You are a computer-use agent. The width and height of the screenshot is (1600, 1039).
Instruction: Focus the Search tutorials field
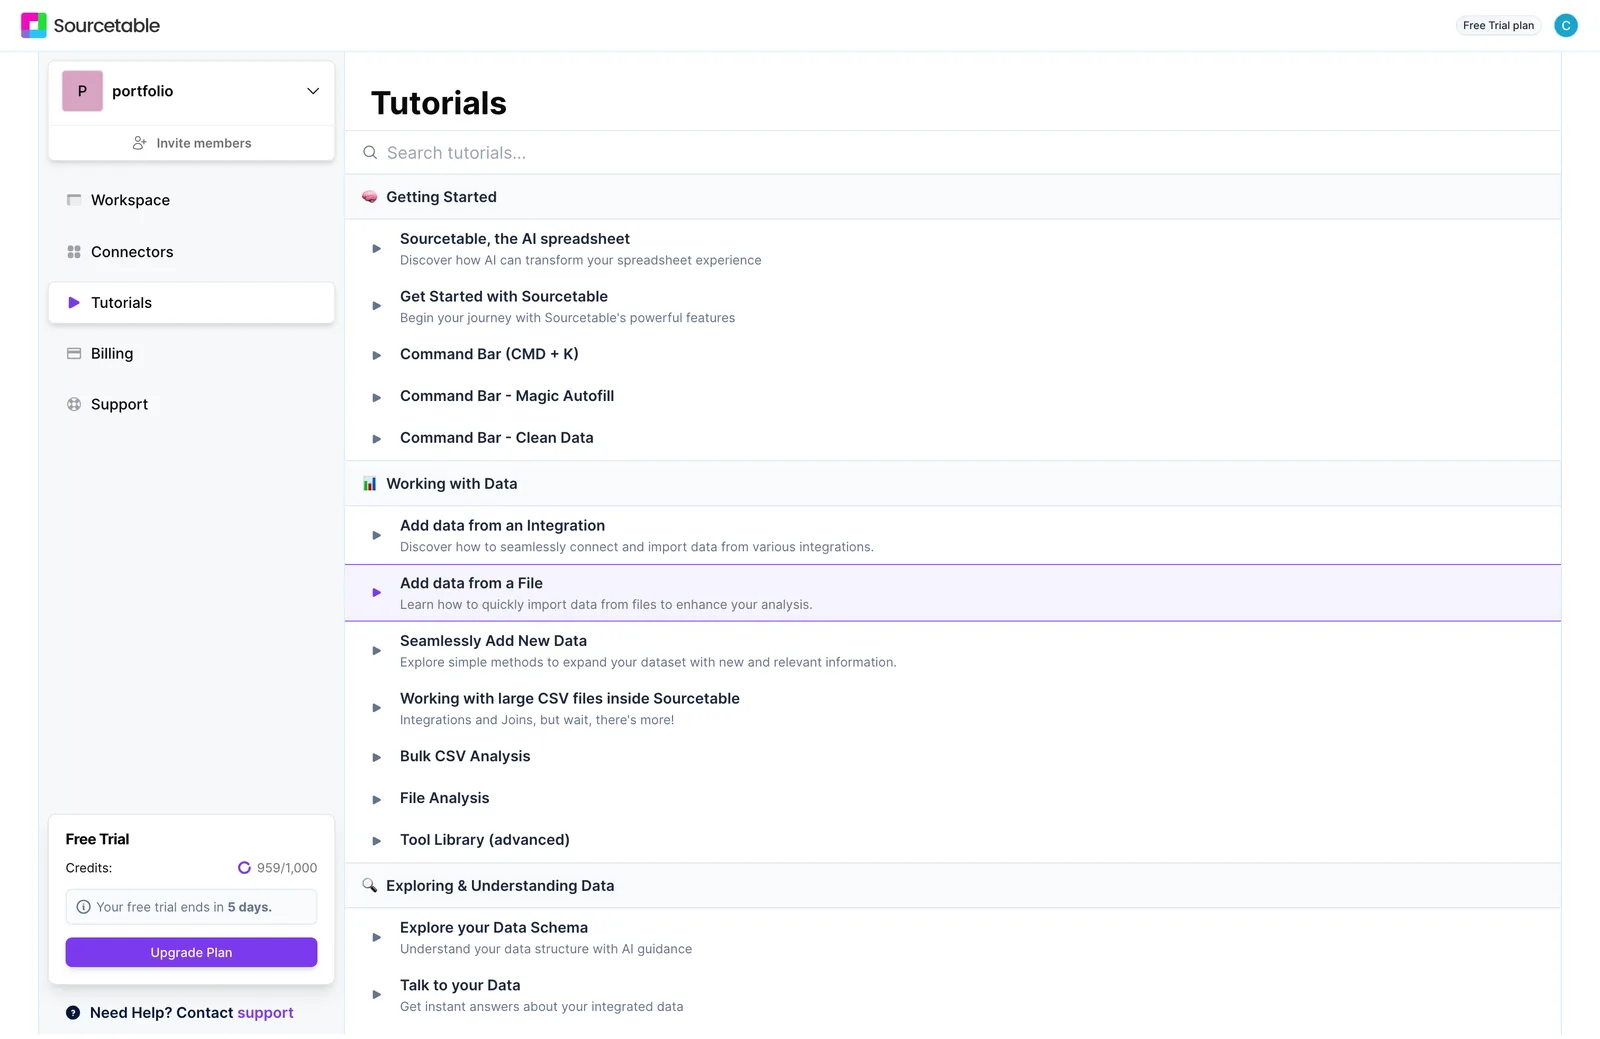coord(953,153)
